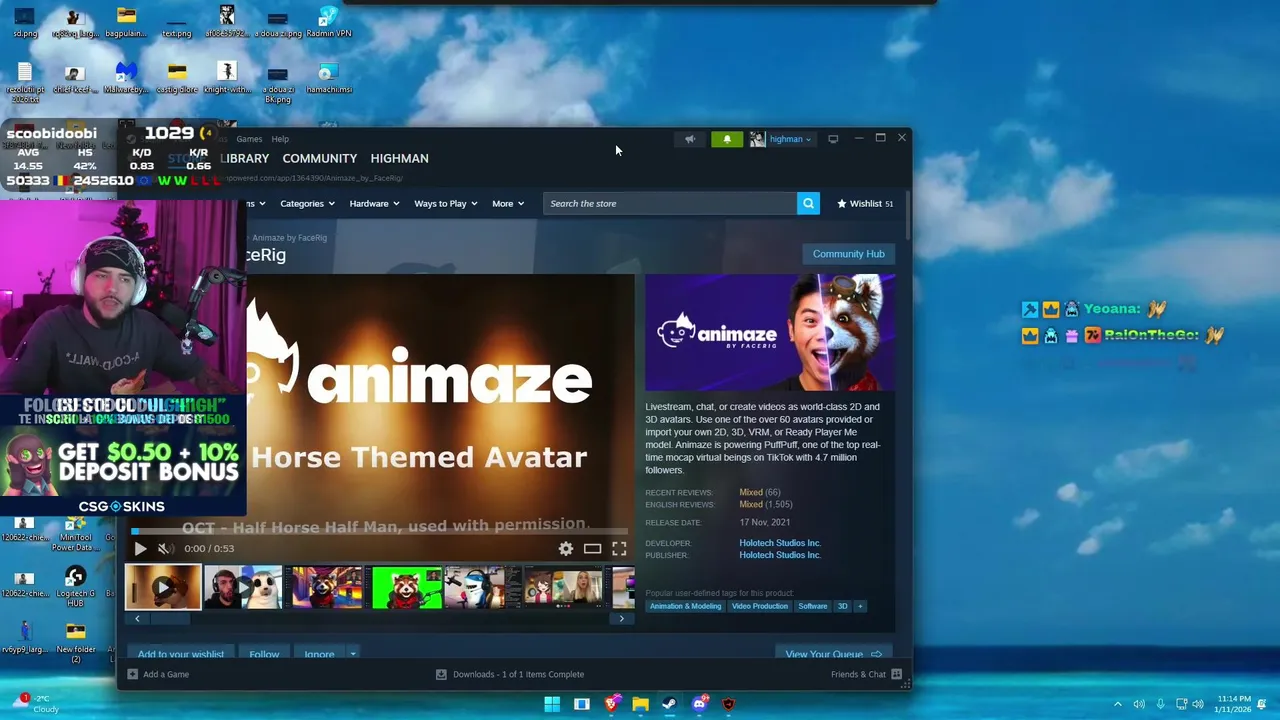Open the Community Hub button
Viewport: 1280px width, 720px height.
point(848,254)
